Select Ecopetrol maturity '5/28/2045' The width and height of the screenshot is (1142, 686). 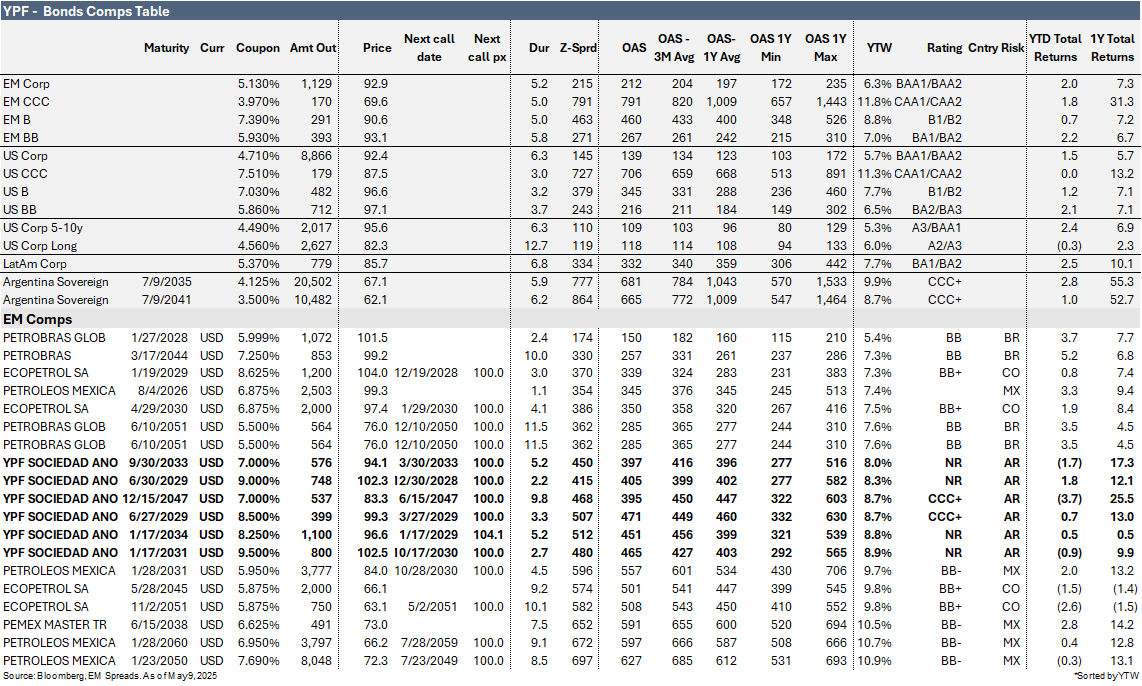pyautogui.click(x=159, y=588)
